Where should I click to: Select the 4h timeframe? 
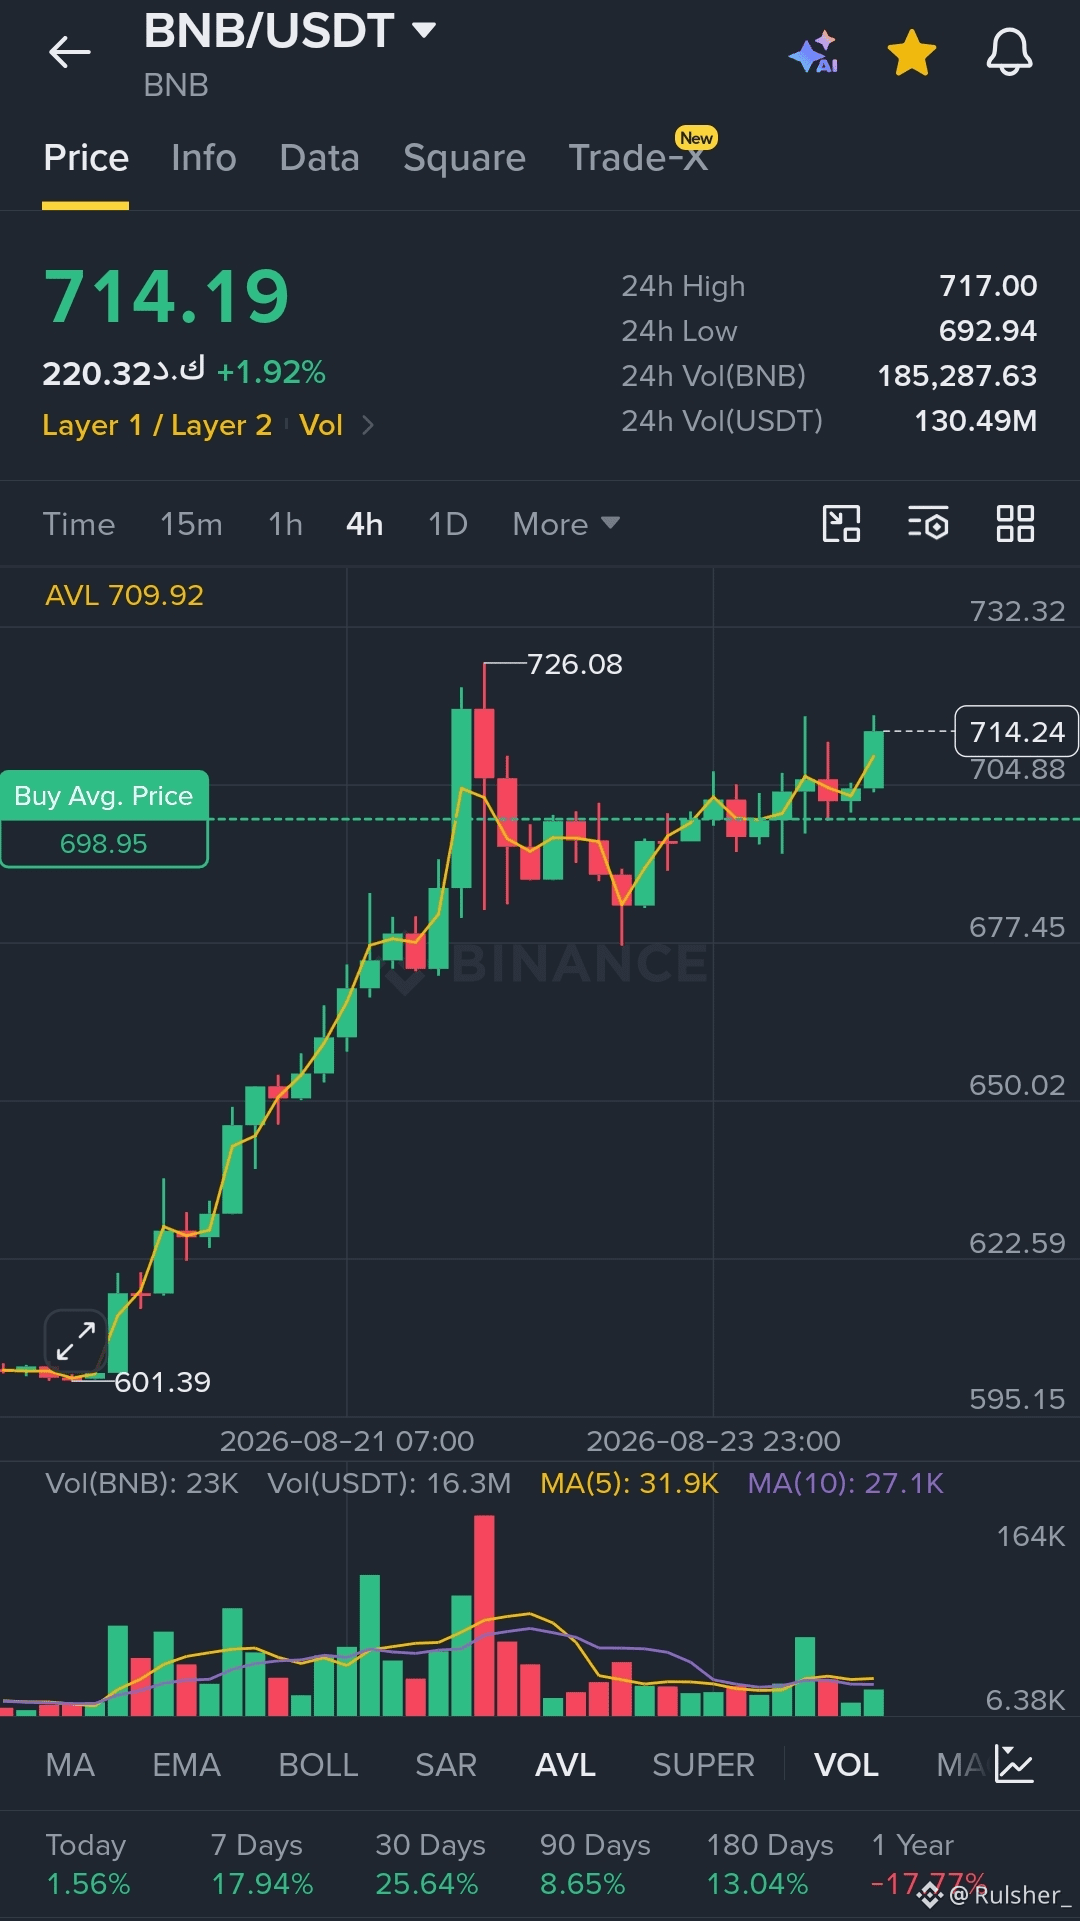point(365,524)
